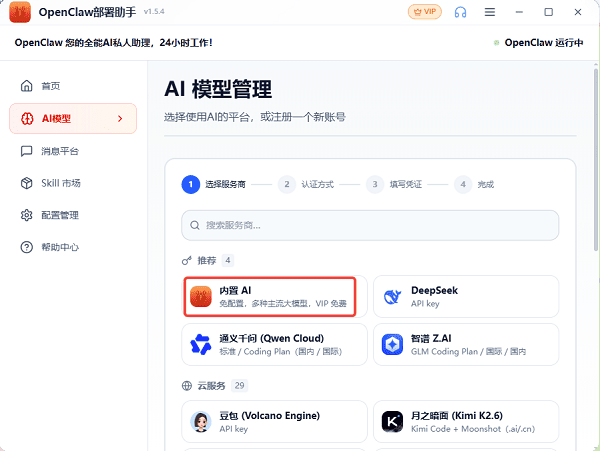The image size is (600, 451).
Task: Close the OpenClaw window
Action: tap(578, 12)
